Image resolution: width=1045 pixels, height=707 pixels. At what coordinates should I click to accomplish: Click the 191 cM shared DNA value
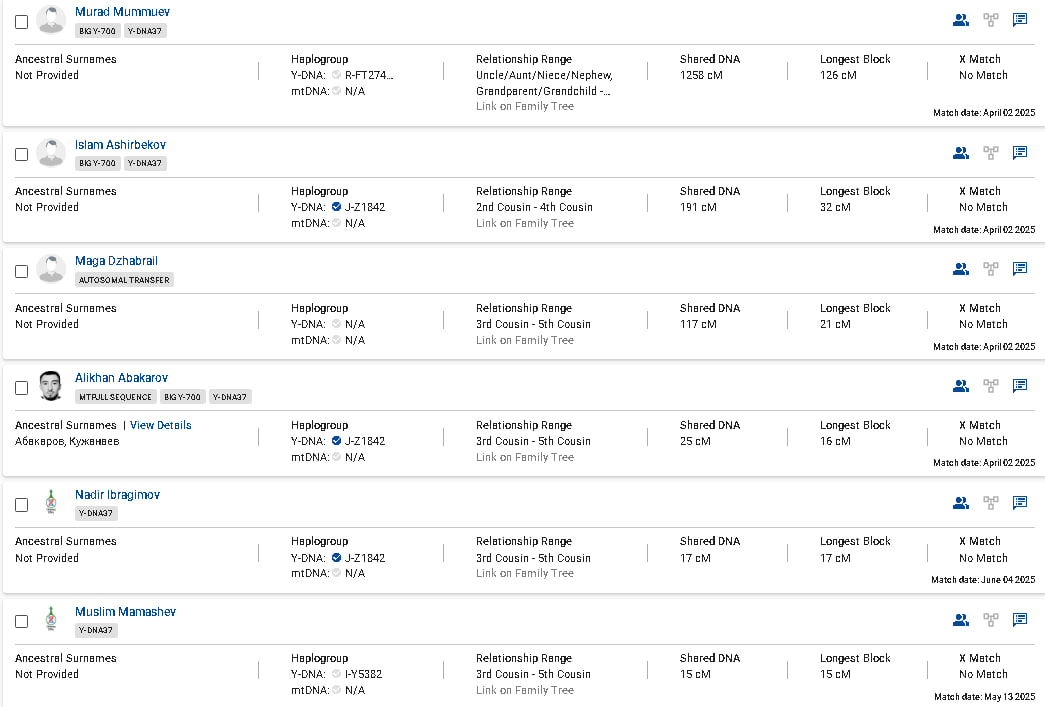pyautogui.click(x=698, y=207)
